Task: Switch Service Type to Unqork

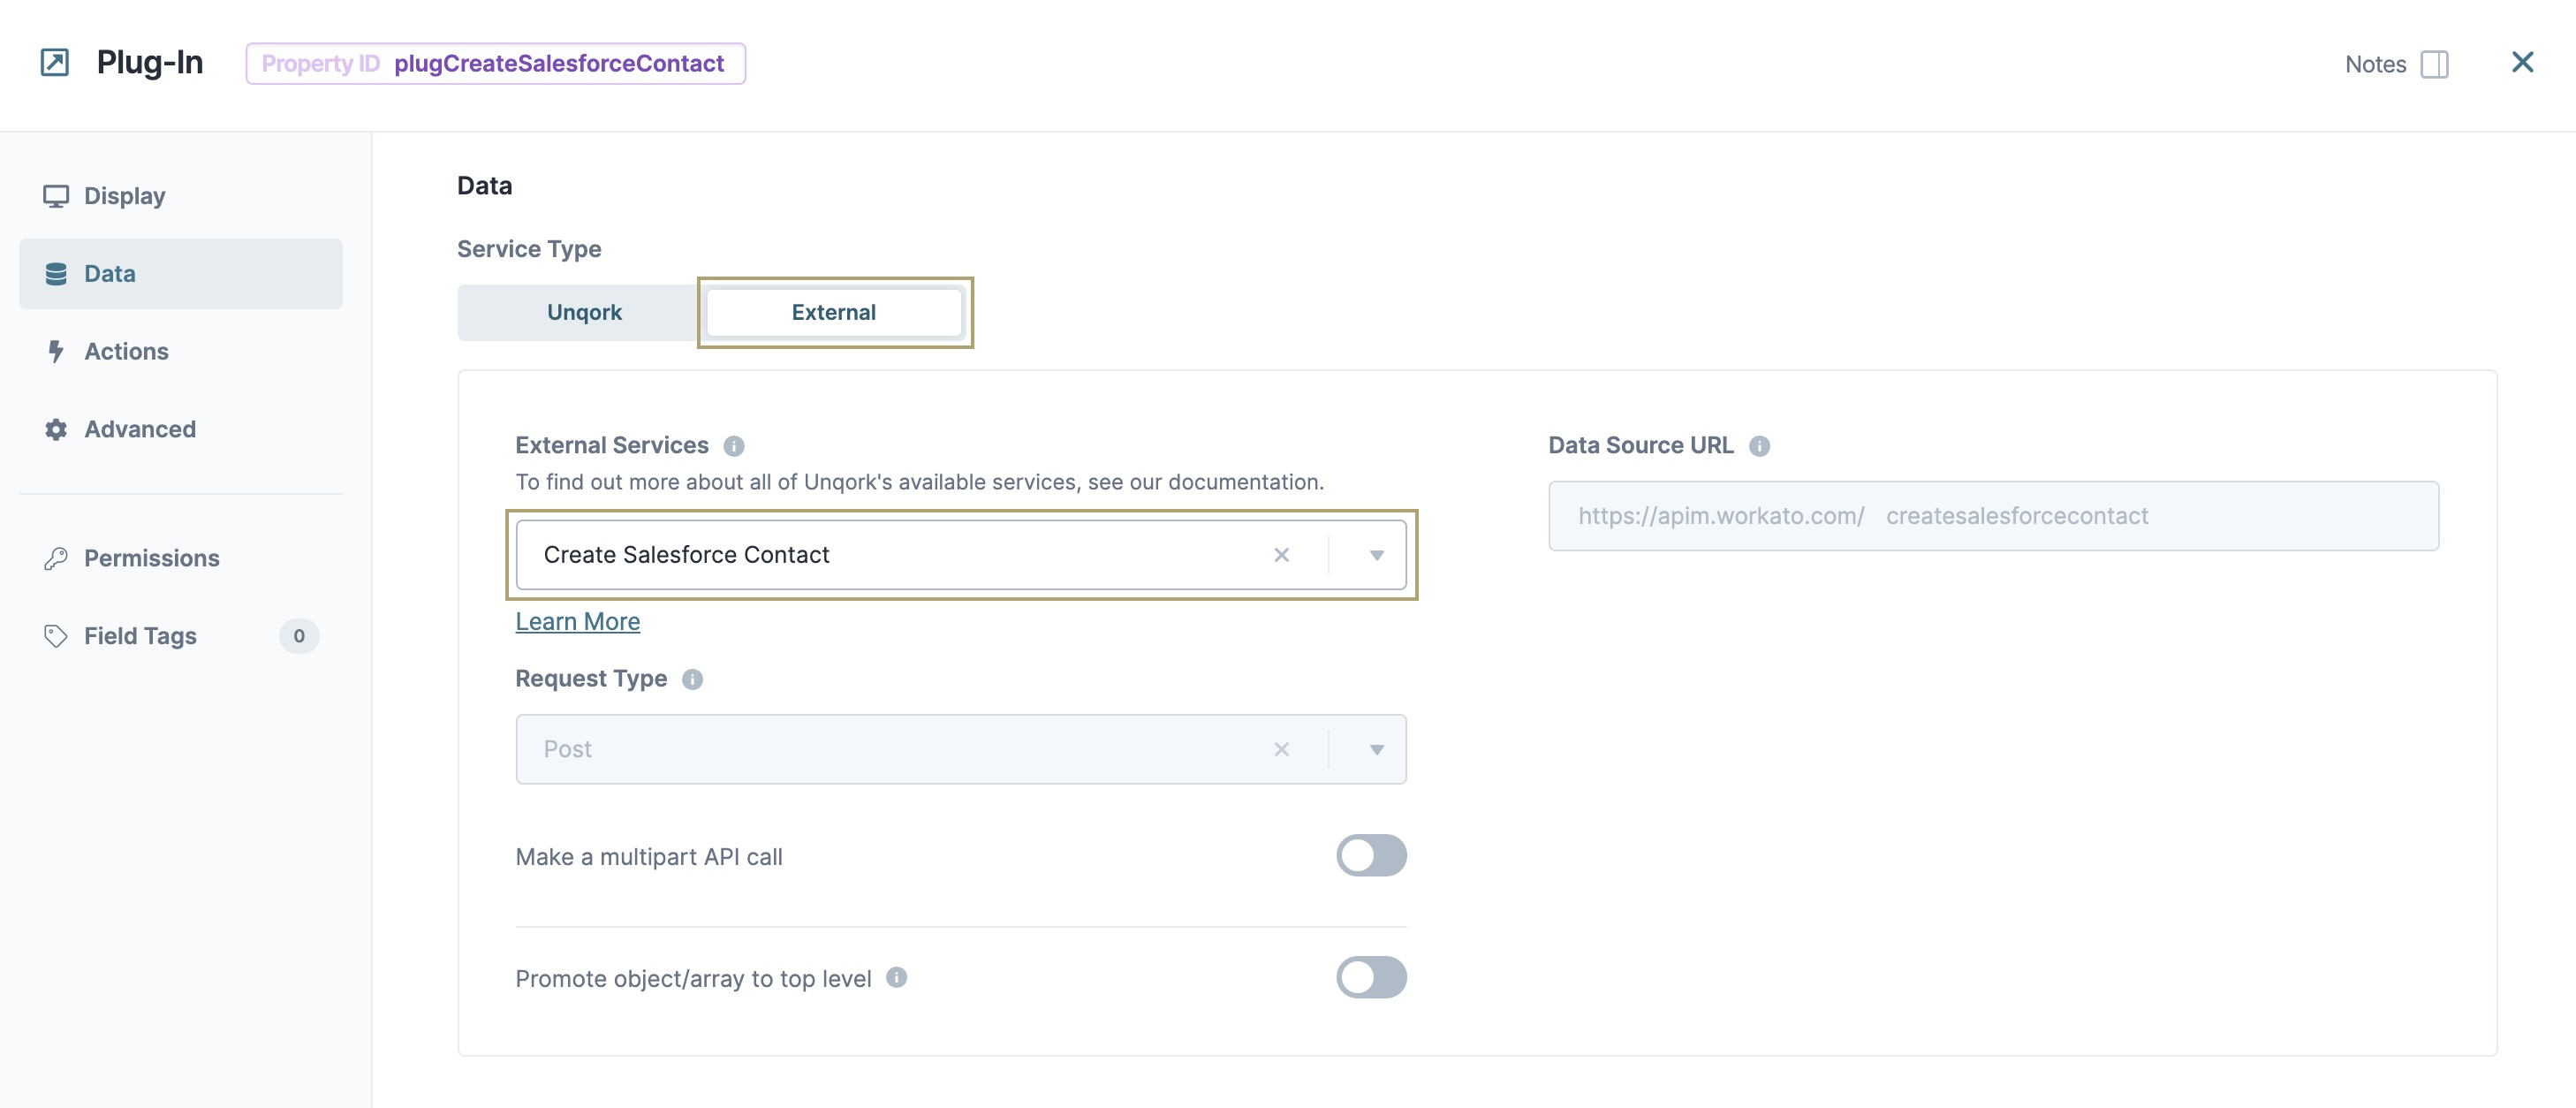Action: tap(584, 312)
